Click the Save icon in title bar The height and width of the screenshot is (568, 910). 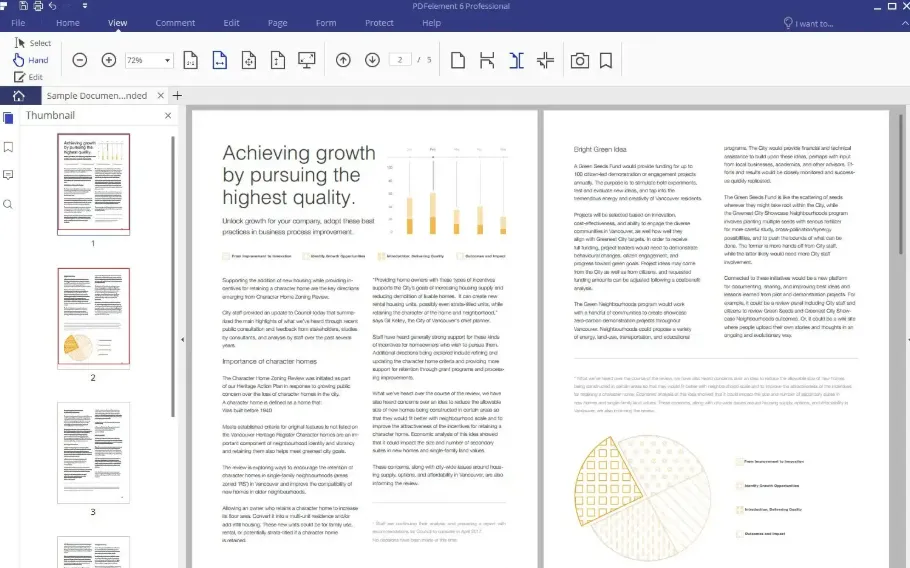[x=23, y=6]
